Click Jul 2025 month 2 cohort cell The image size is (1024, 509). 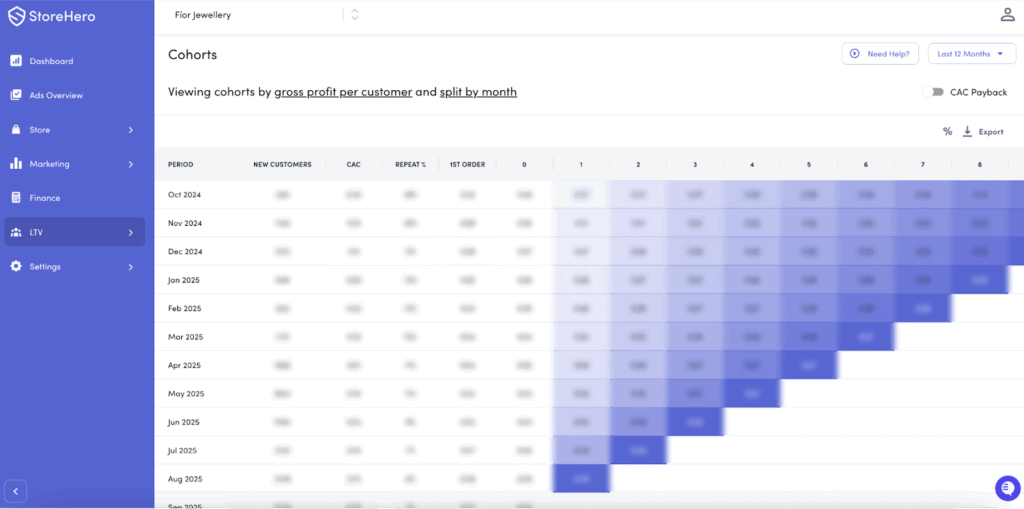pyautogui.click(x=638, y=450)
